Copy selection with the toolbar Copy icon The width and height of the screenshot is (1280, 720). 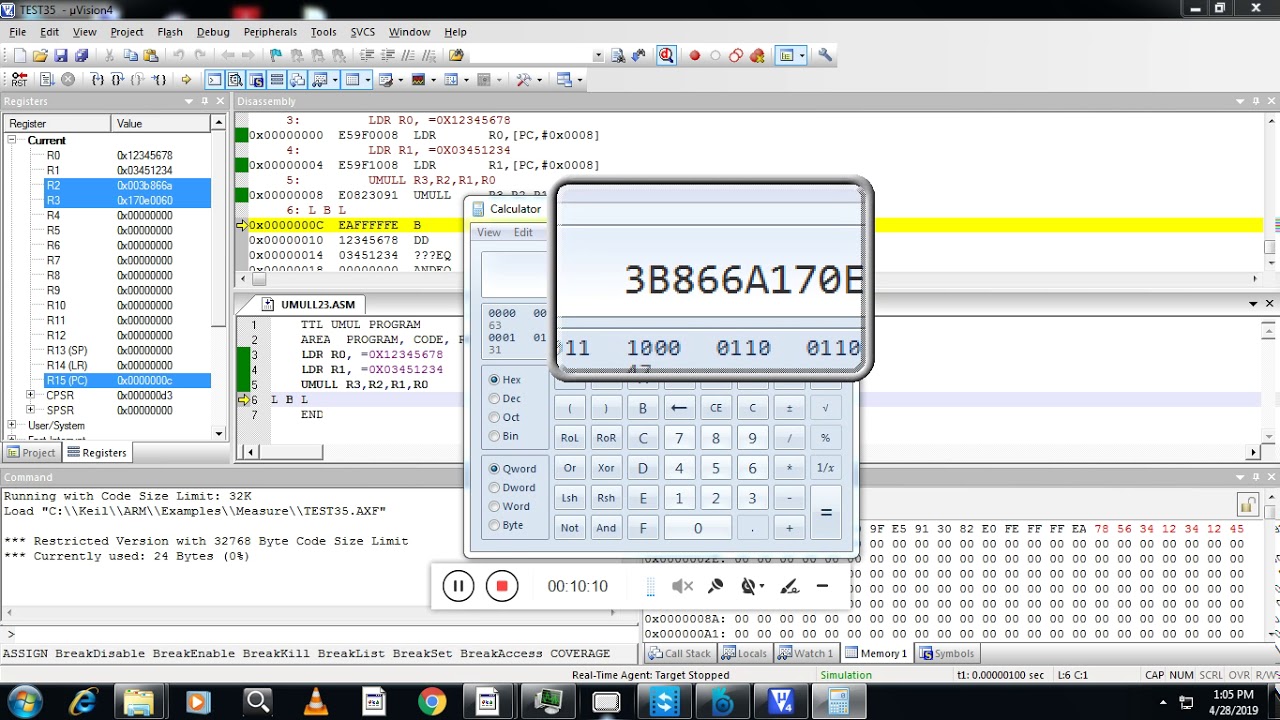pyautogui.click(x=130, y=56)
